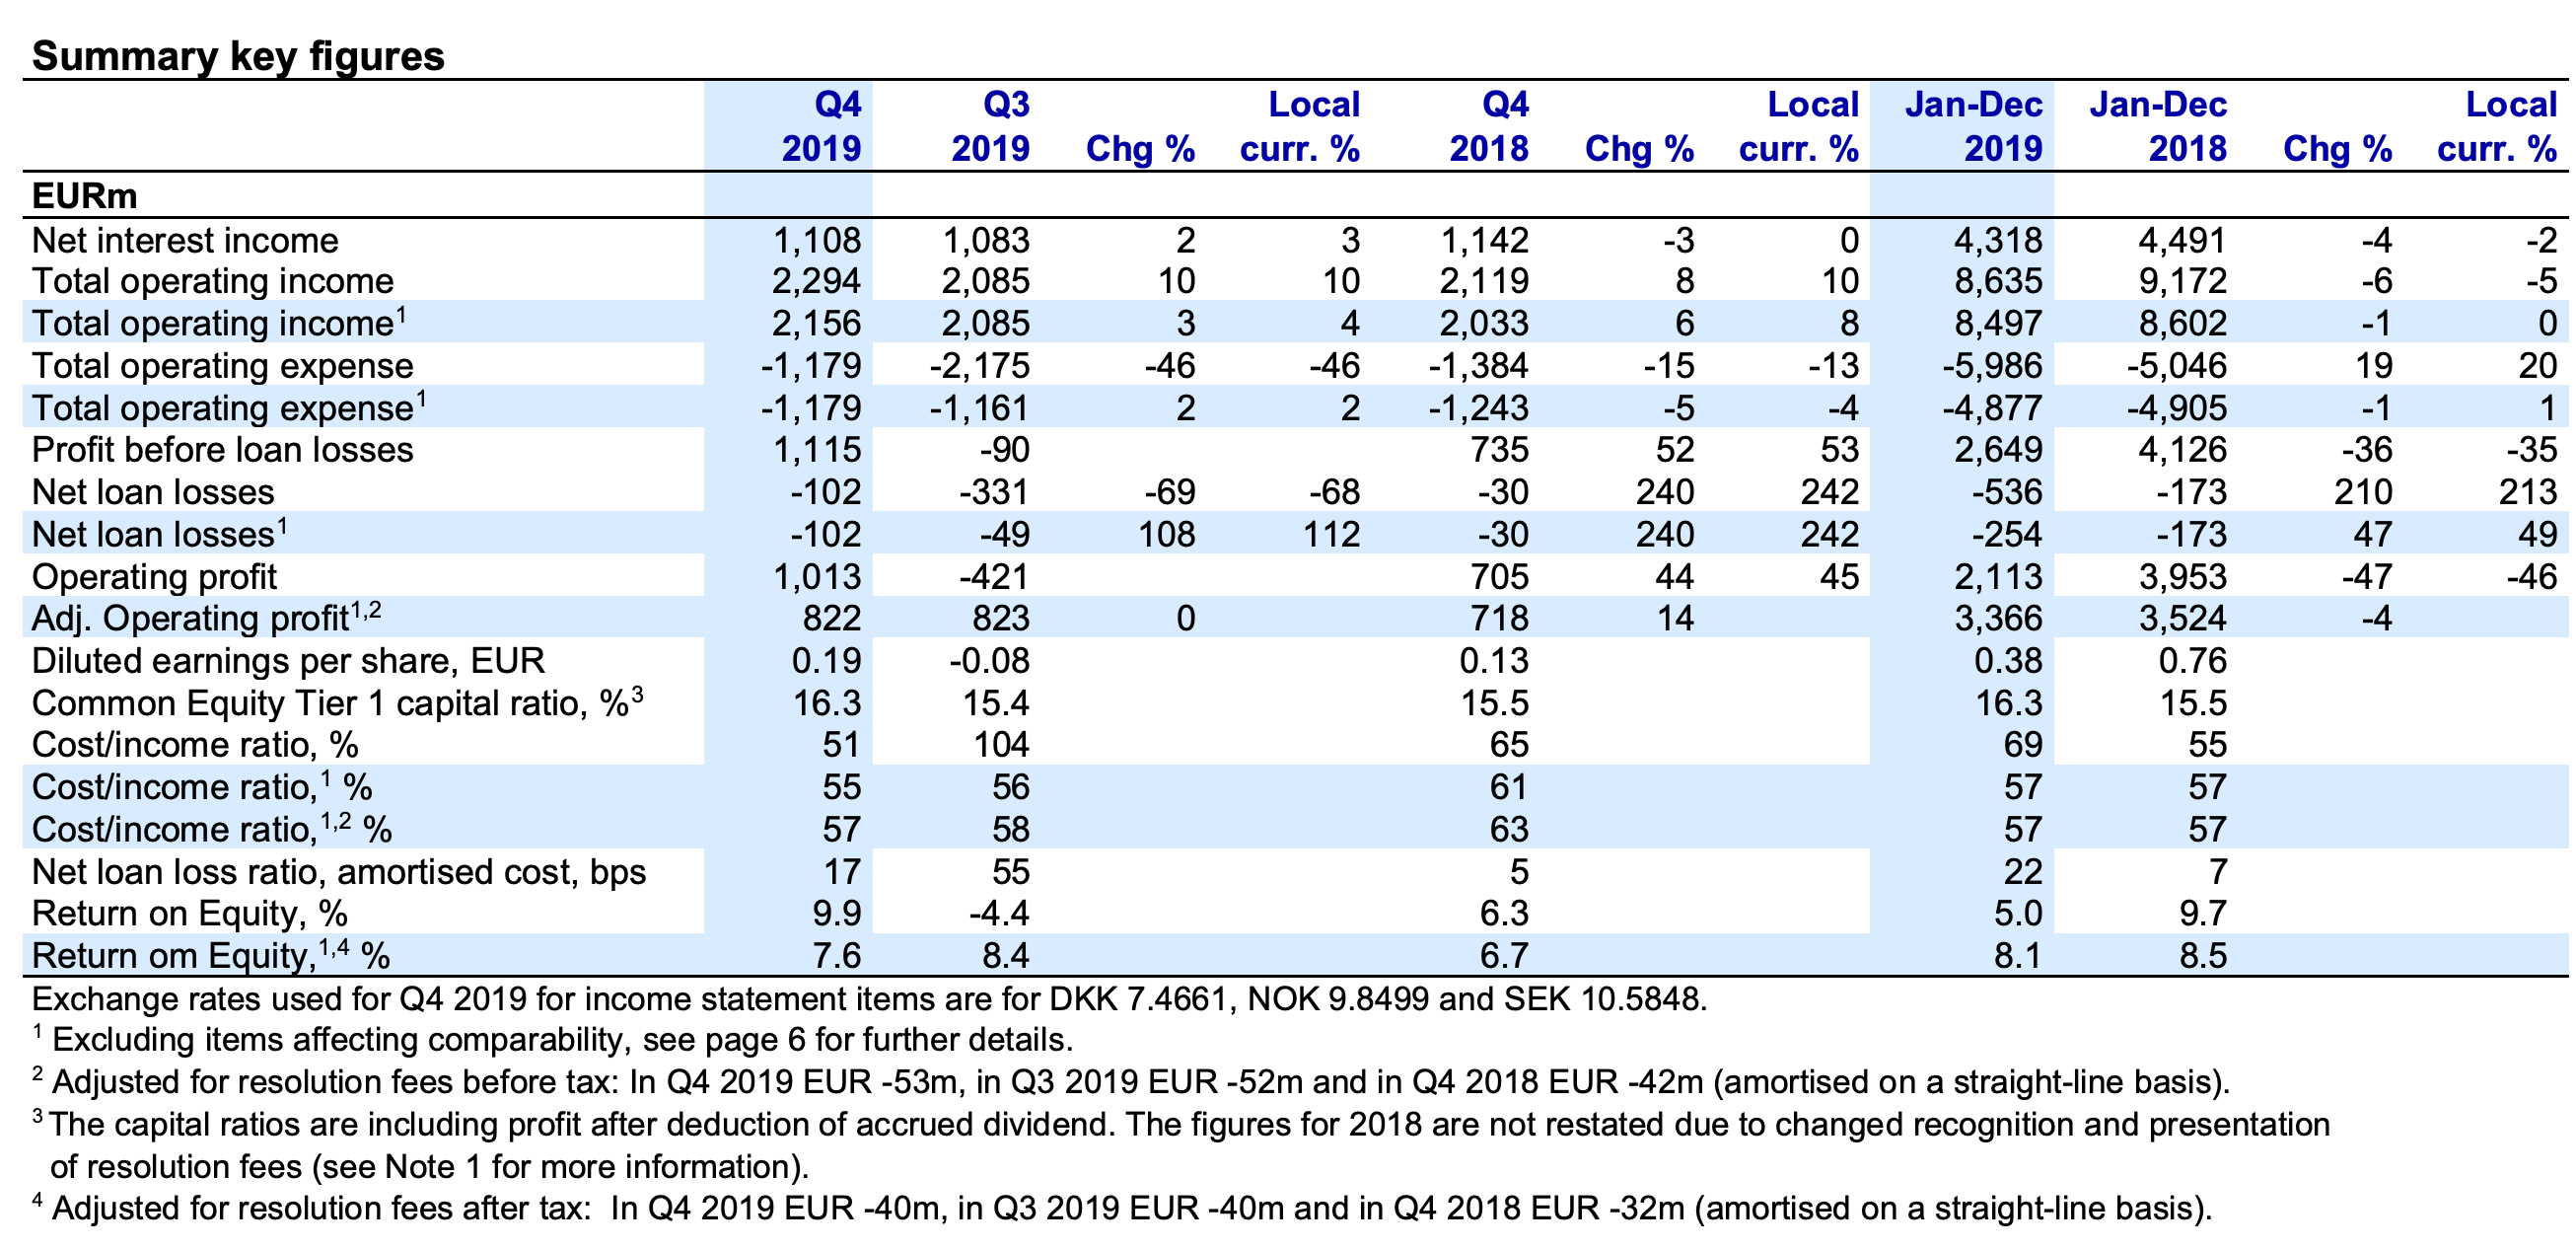Click the EURm unit label
The image size is (2576, 1249).
[84, 196]
